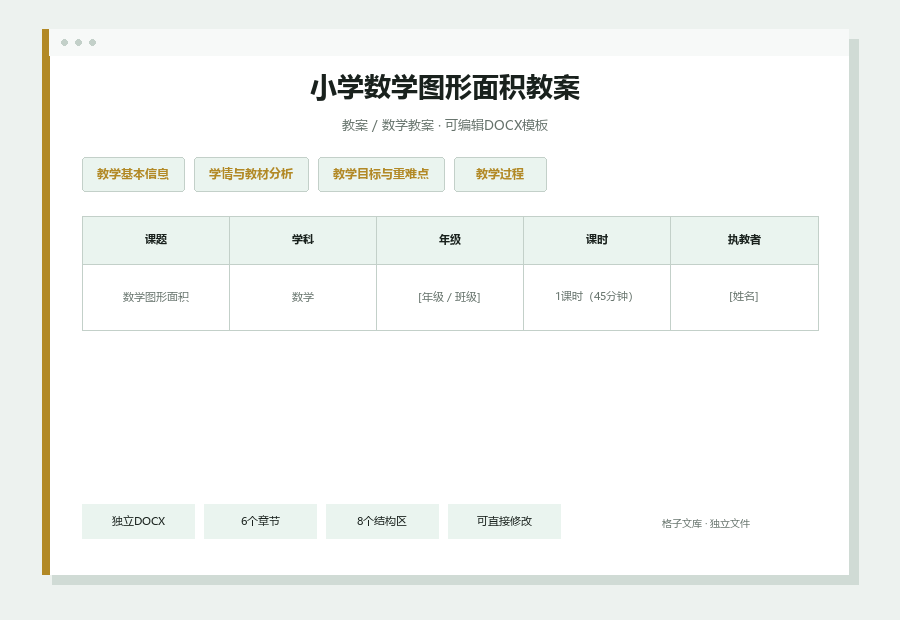Select the 8个结构区 tag
This screenshot has width=900, height=620.
point(382,521)
